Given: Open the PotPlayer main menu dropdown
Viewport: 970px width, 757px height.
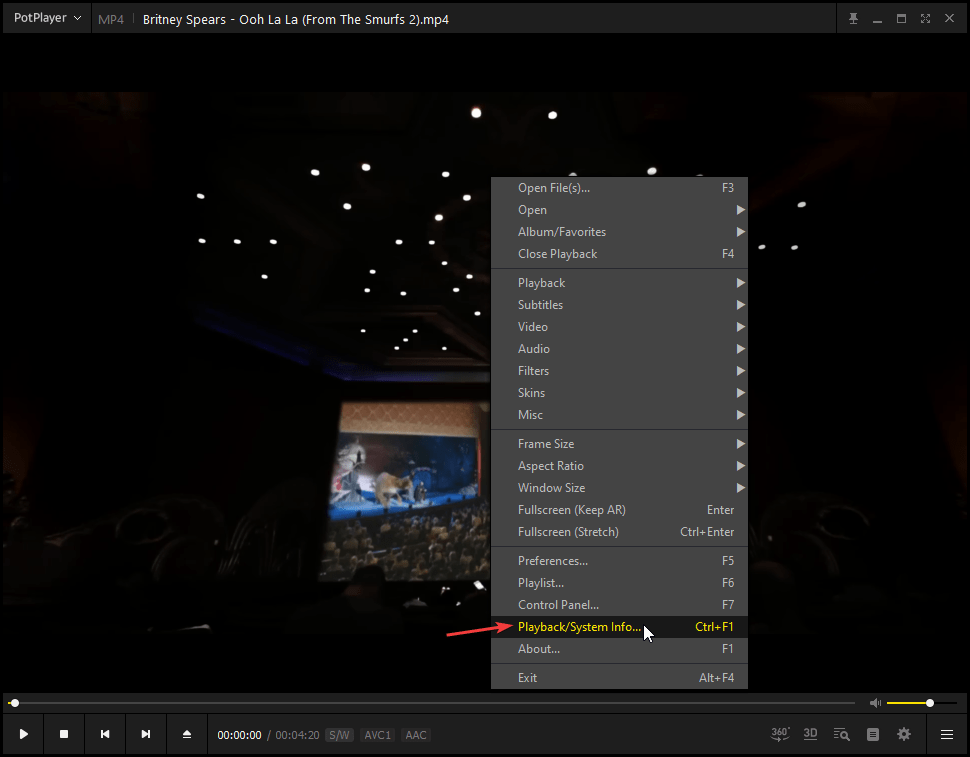Looking at the screenshot, I should point(47,19).
